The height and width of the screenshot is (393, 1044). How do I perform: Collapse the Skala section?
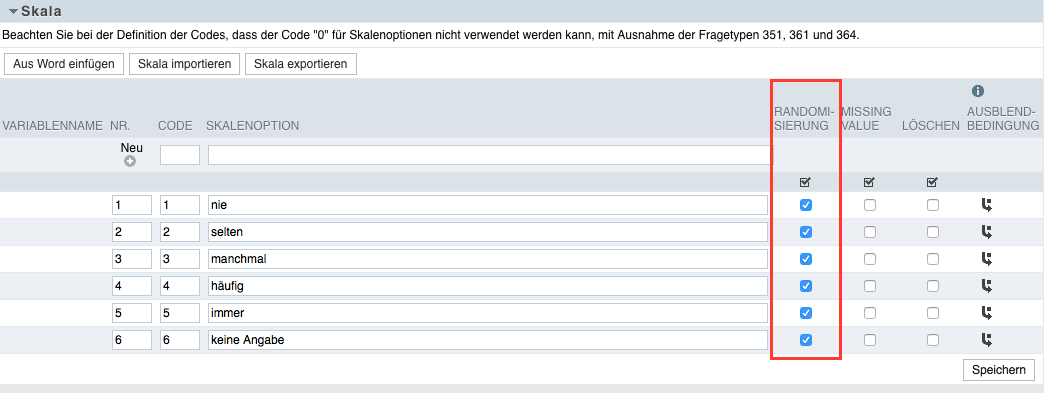click(13, 11)
